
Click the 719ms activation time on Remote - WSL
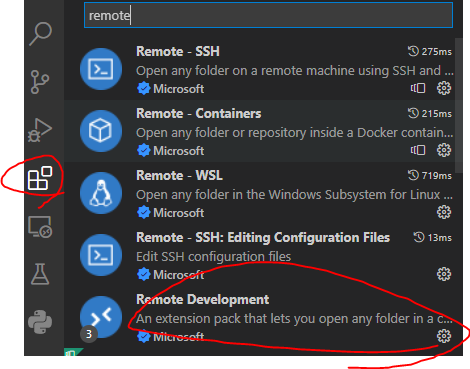430,176
